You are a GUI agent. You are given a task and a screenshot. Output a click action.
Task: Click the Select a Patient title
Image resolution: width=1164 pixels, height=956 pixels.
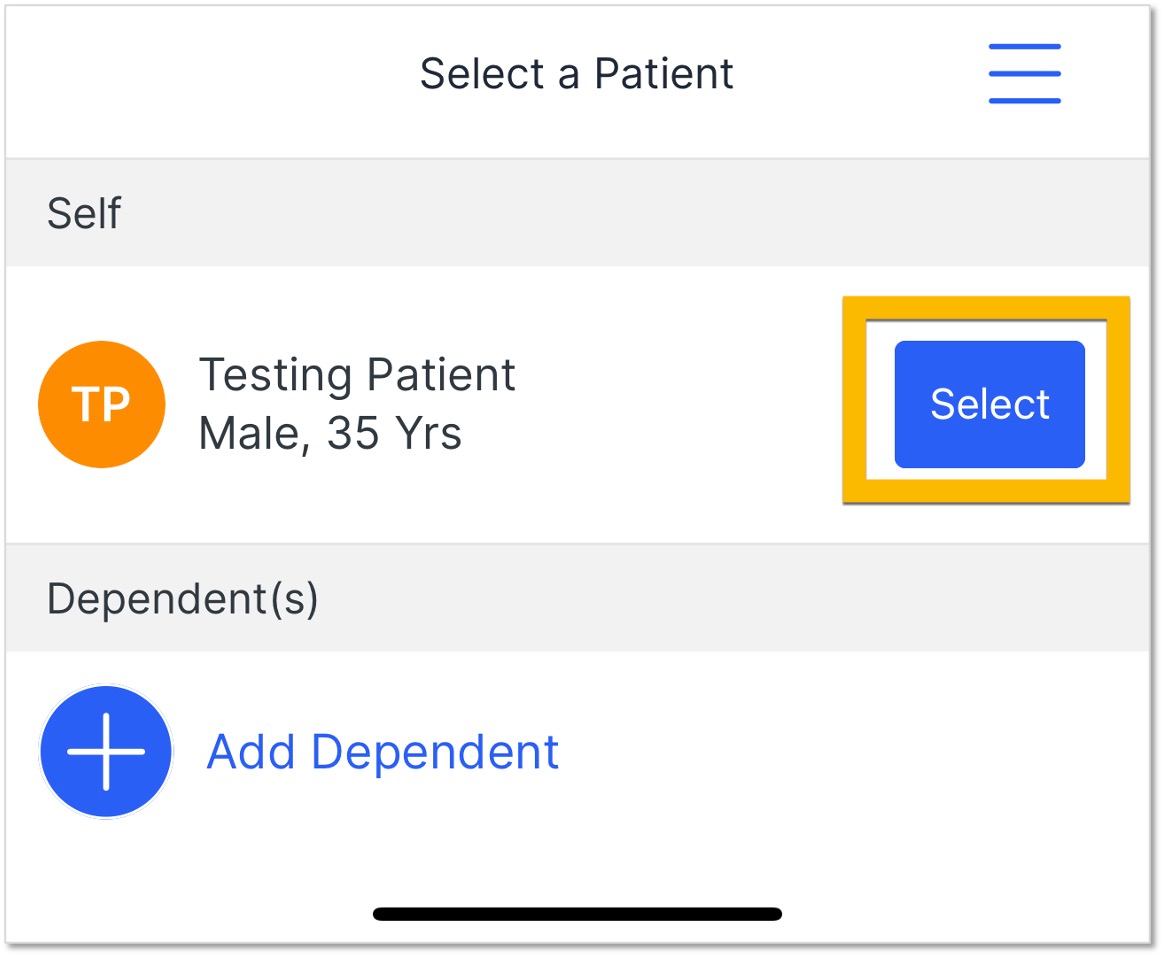[578, 72]
